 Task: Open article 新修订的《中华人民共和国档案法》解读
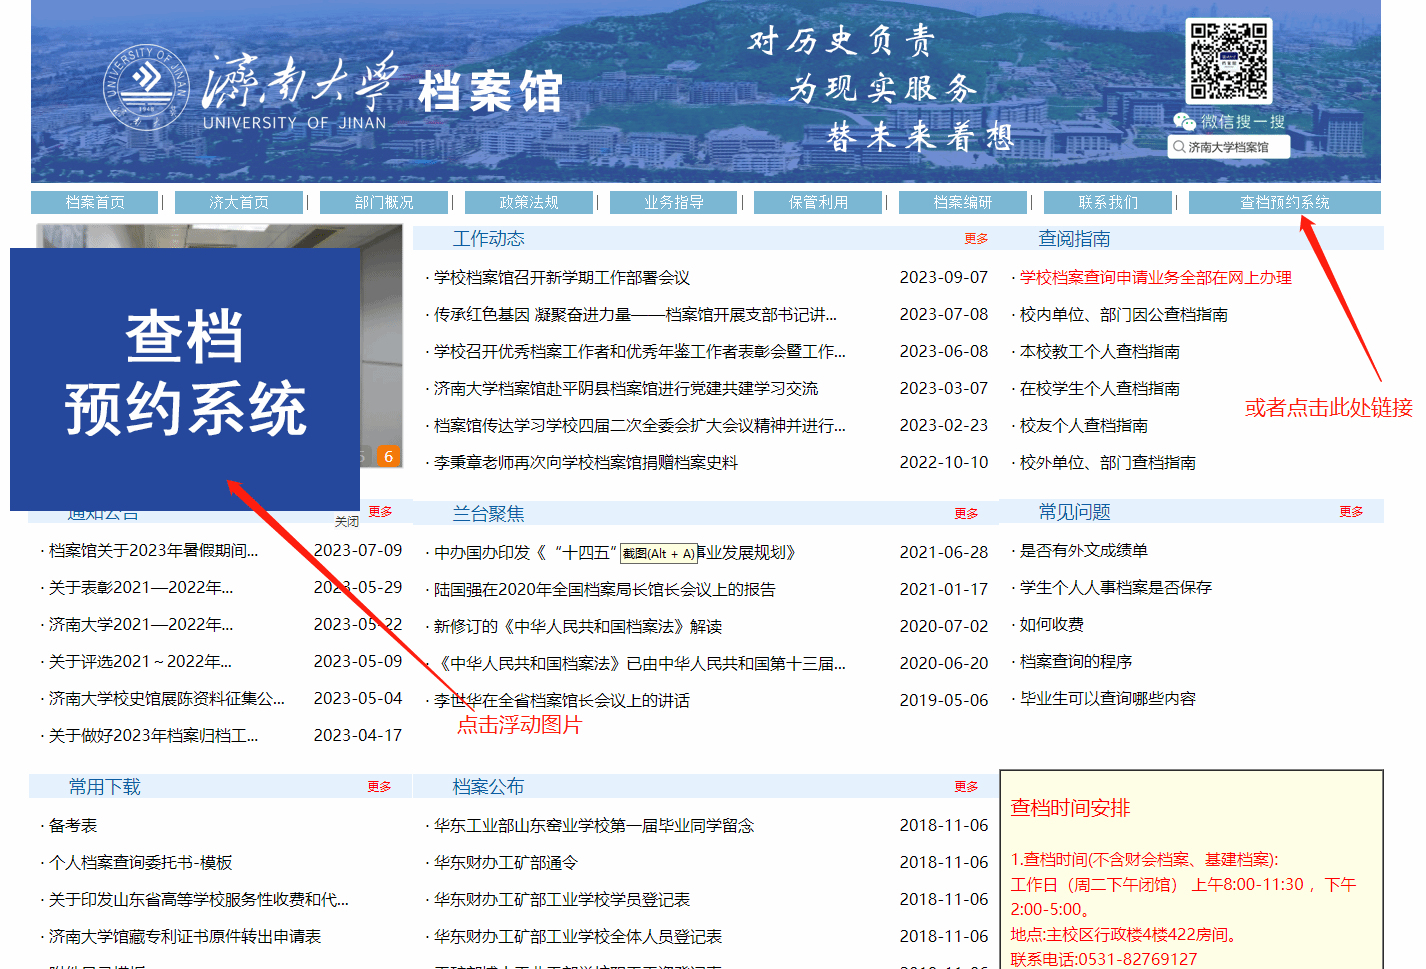click(578, 626)
